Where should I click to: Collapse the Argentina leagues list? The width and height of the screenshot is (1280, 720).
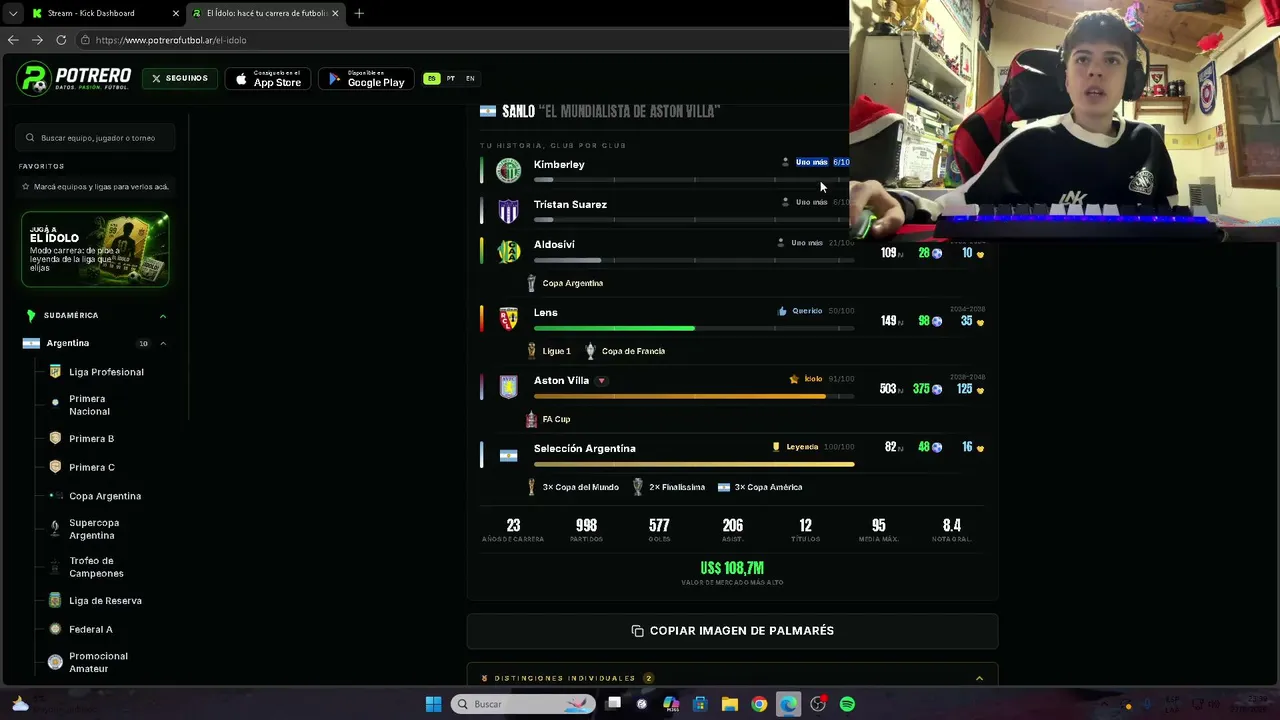pos(163,344)
